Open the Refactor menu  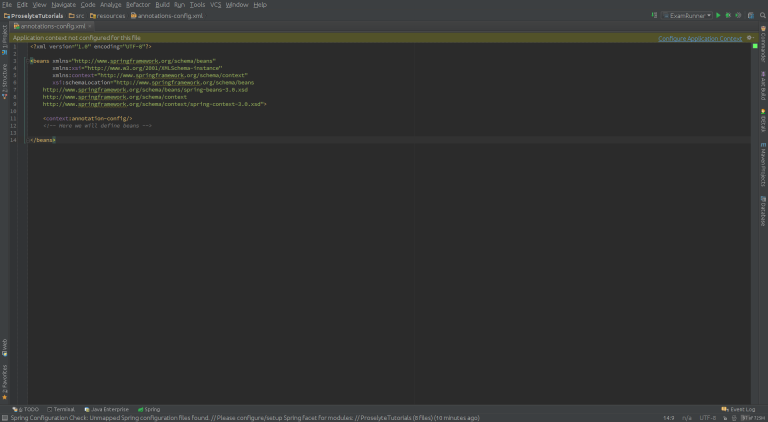(138, 5)
